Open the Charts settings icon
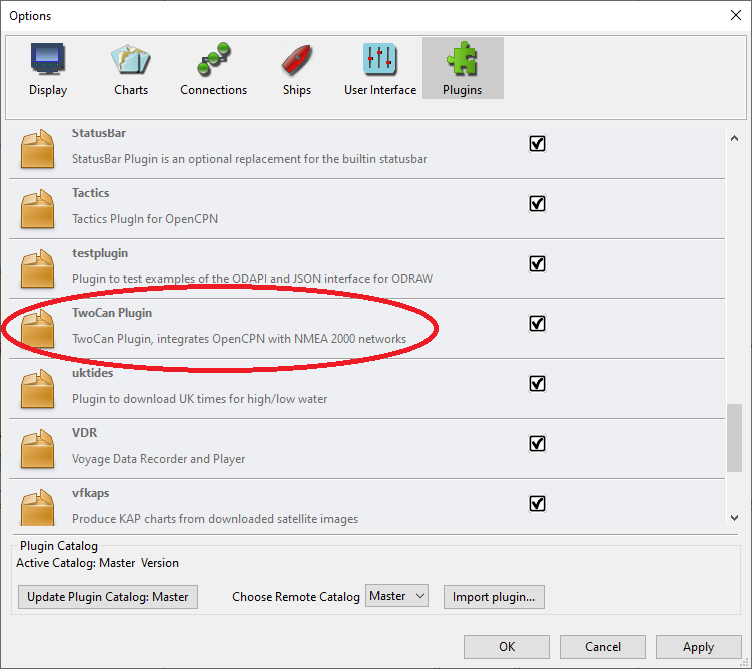752x669 pixels. point(130,61)
